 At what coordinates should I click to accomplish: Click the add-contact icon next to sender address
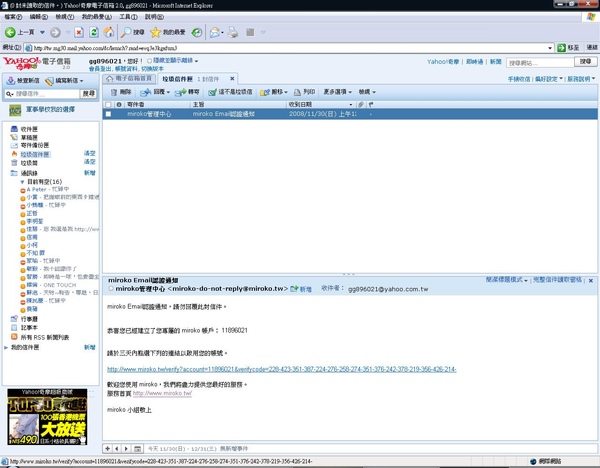pos(294,289)
